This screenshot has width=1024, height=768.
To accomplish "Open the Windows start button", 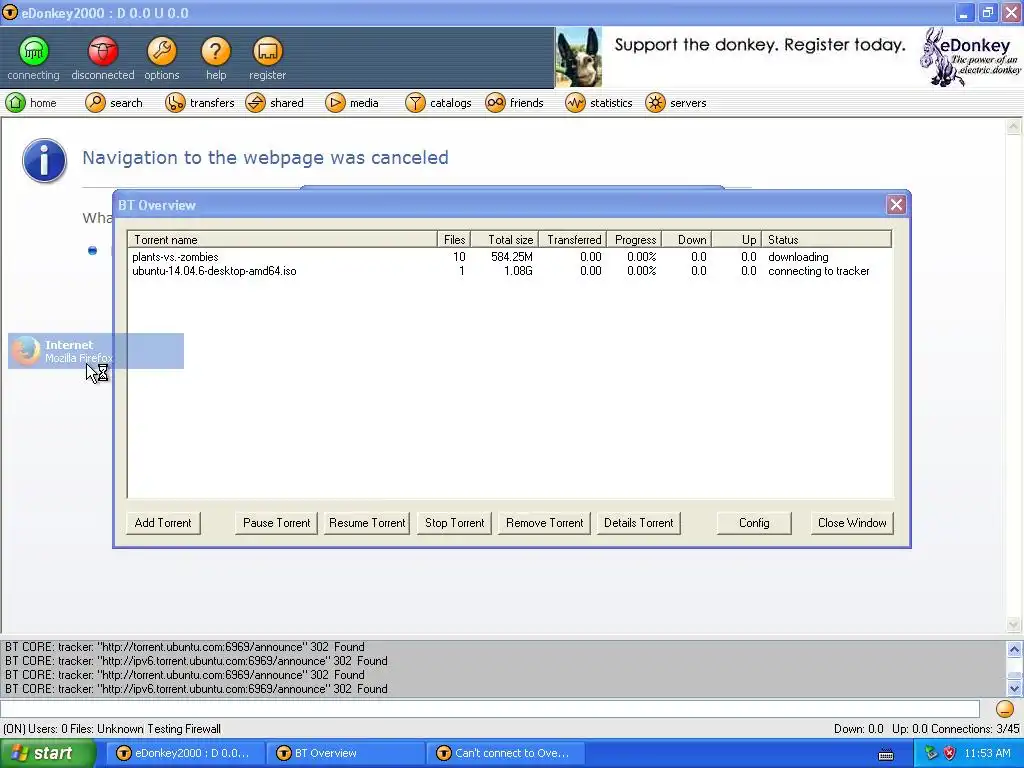I will tap(47, 753).
